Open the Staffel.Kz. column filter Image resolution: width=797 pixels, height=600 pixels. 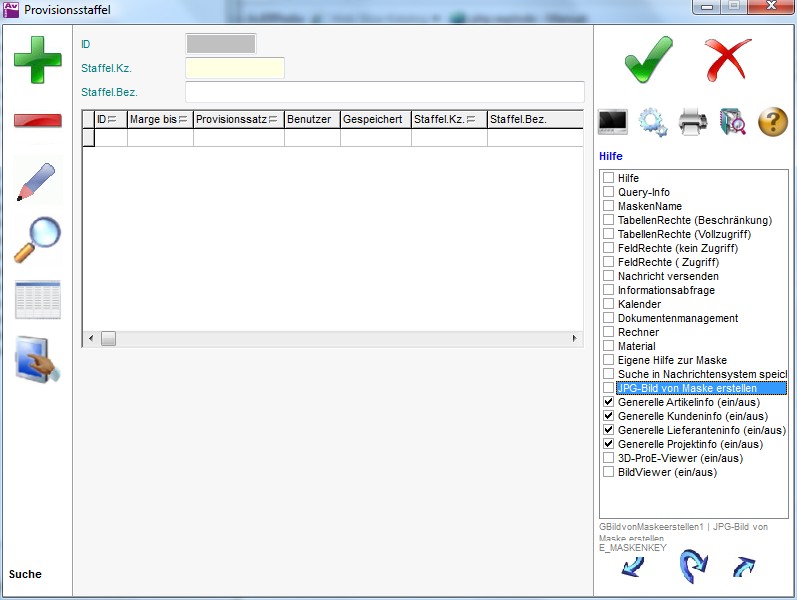click(471, 120)
